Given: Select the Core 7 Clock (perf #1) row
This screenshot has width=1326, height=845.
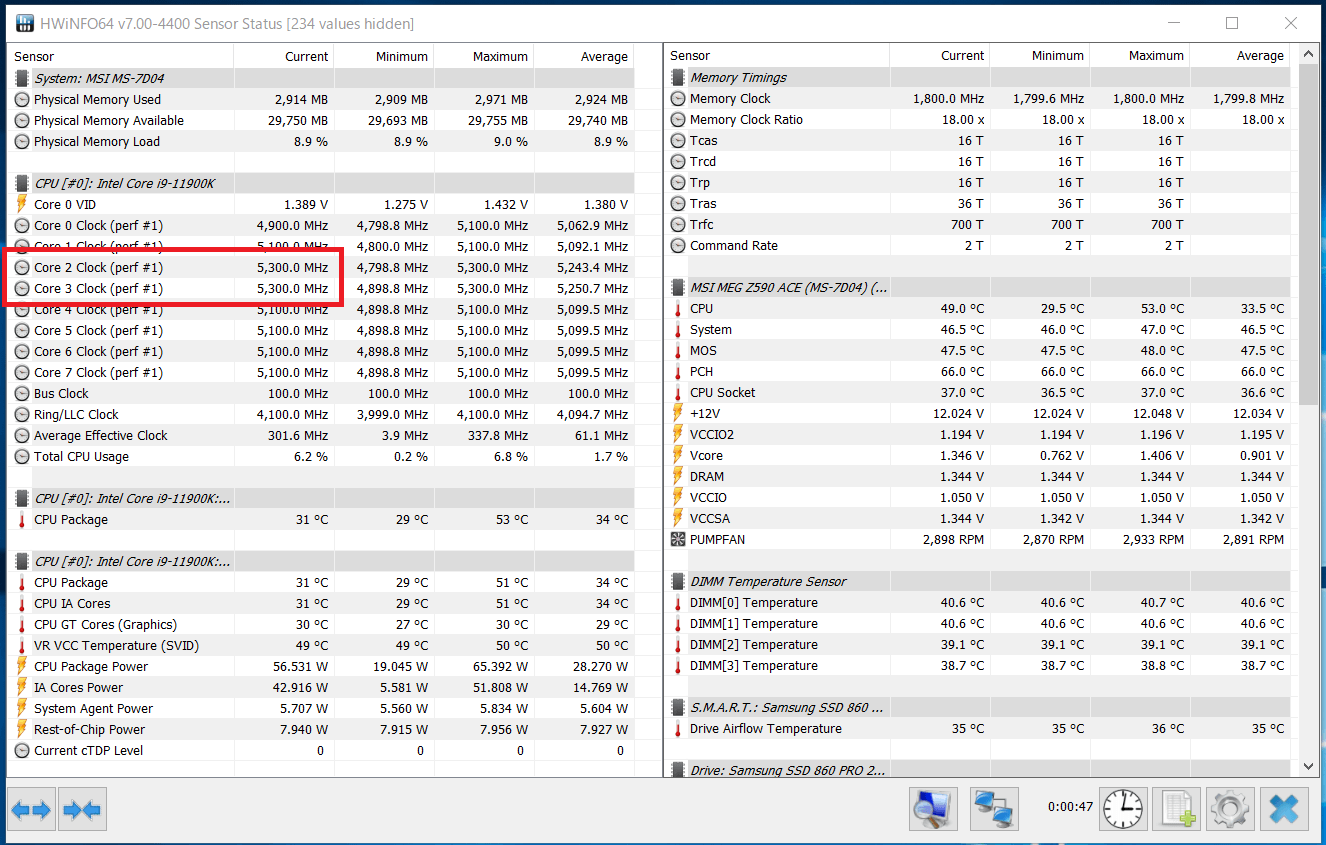Looking at the screenshot, I should pos(321,372).
